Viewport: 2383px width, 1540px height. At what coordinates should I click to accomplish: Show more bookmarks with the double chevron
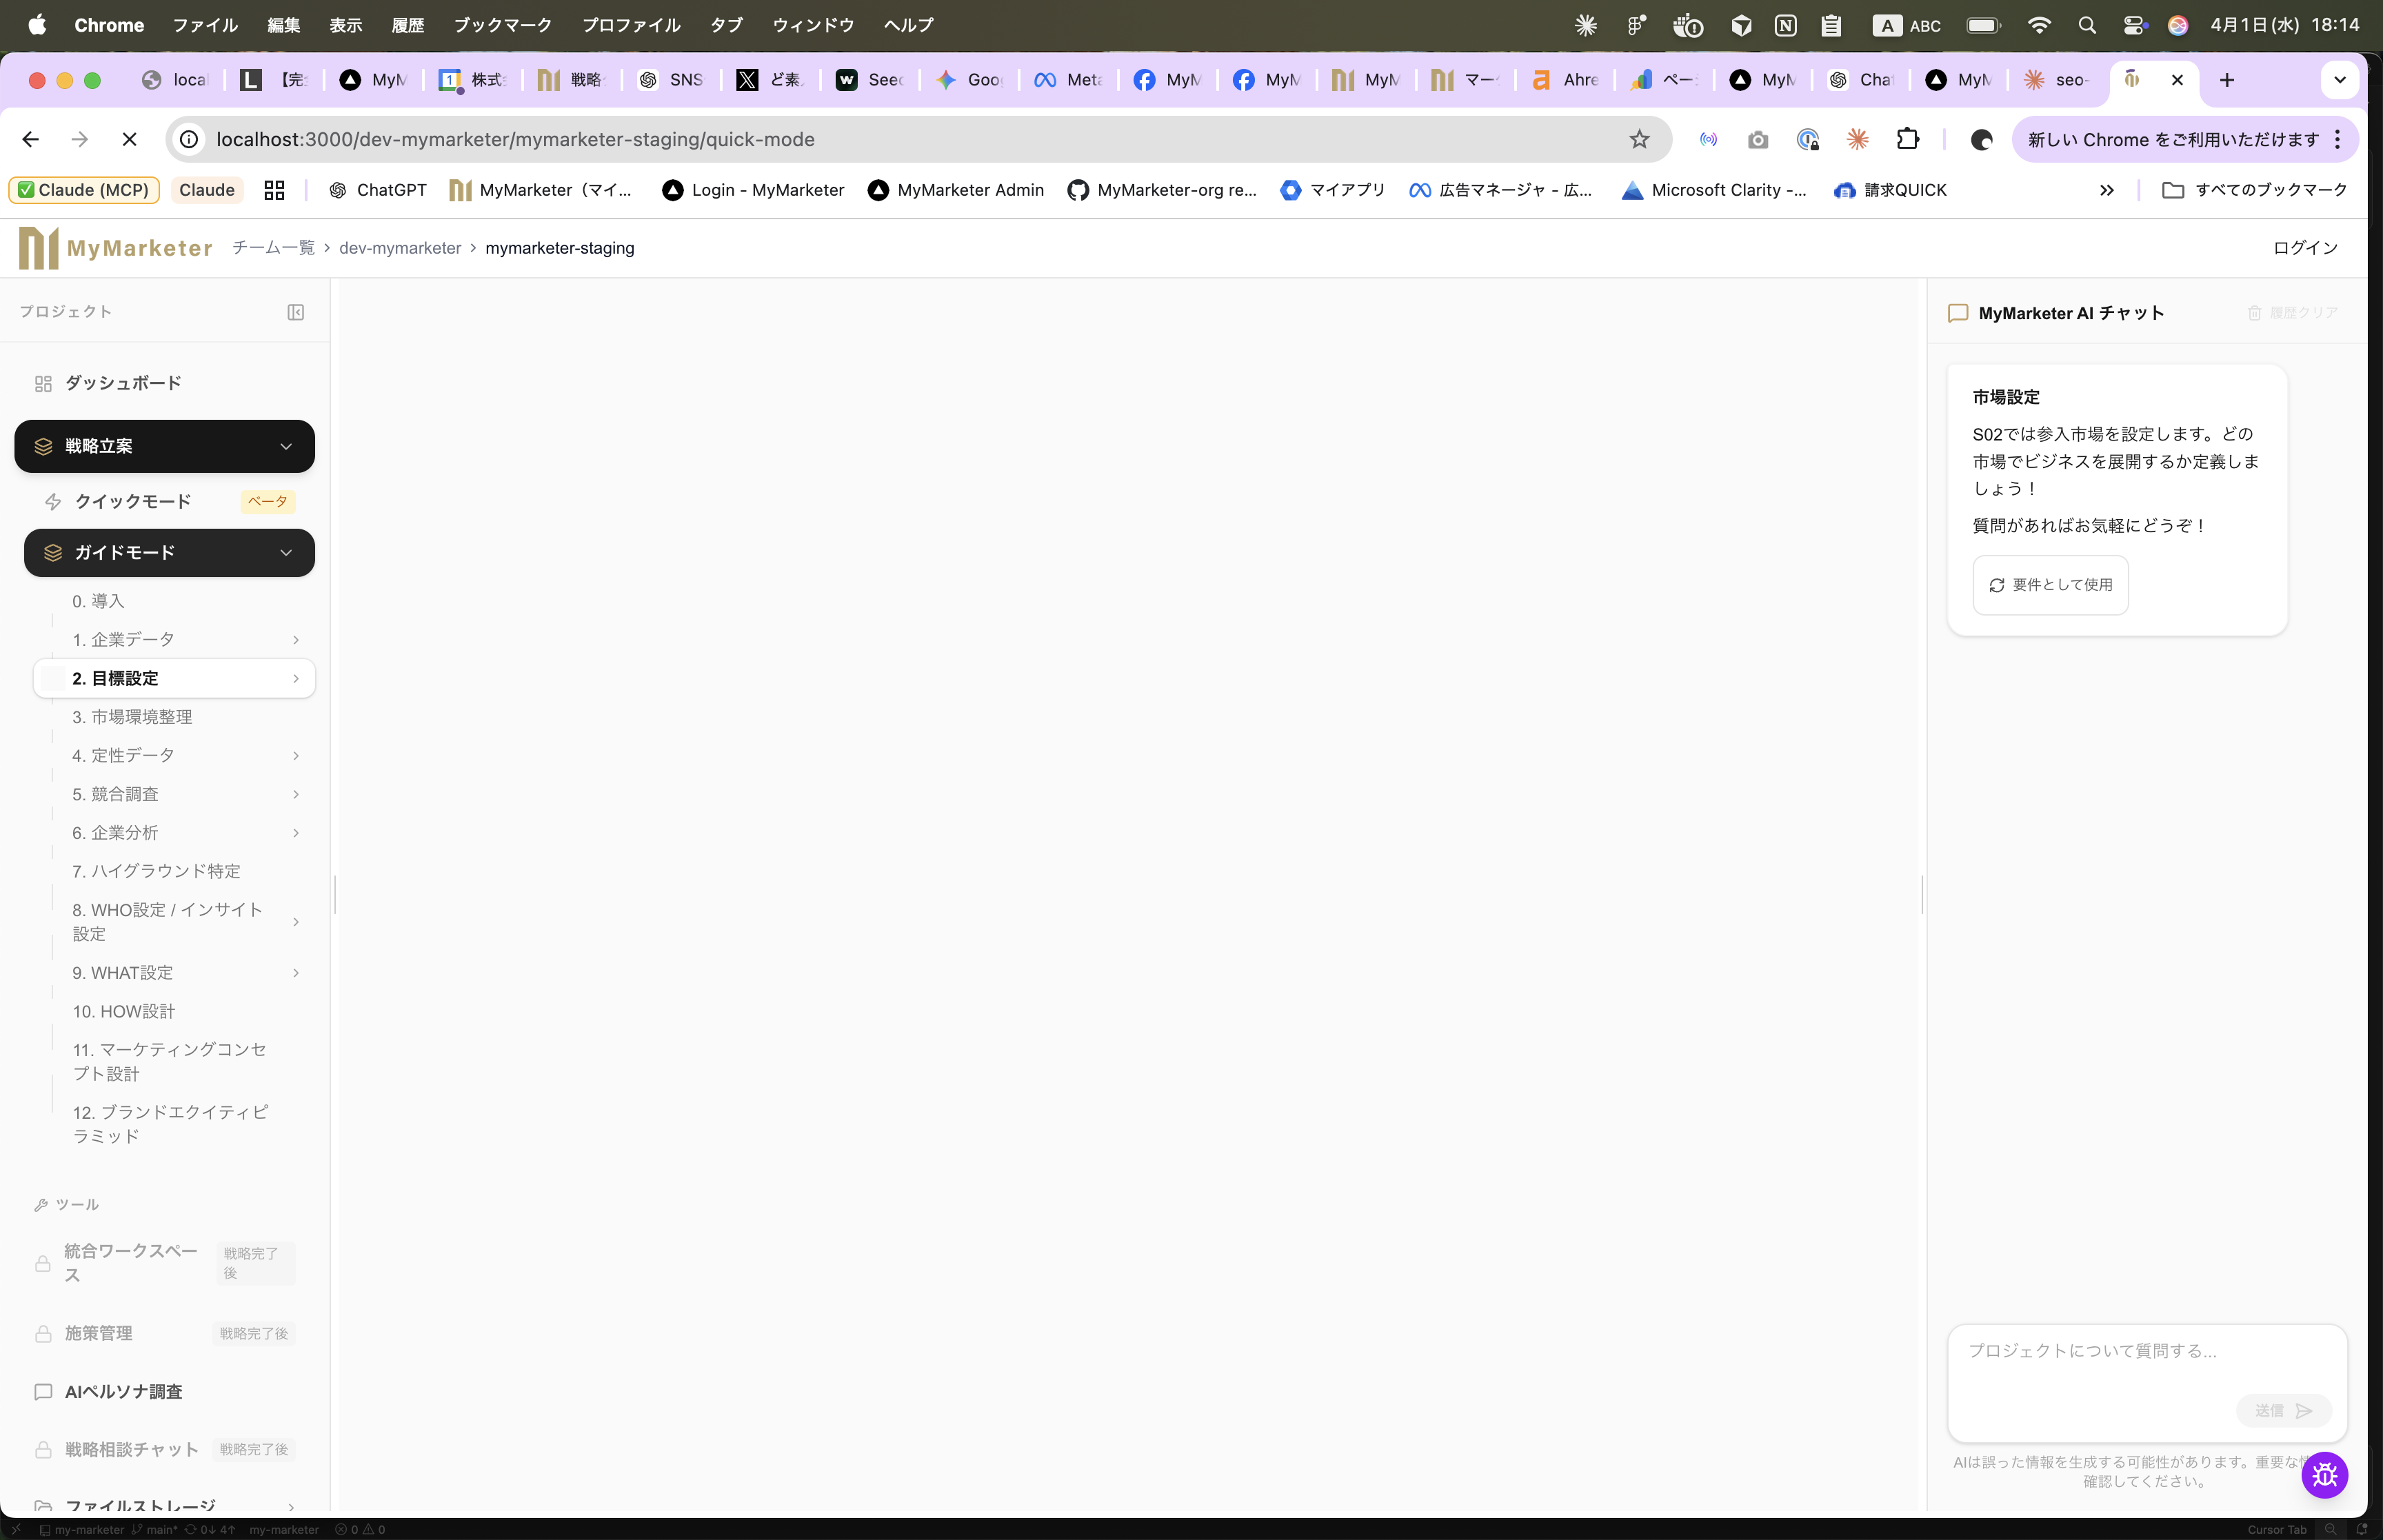pos(2106,190)
